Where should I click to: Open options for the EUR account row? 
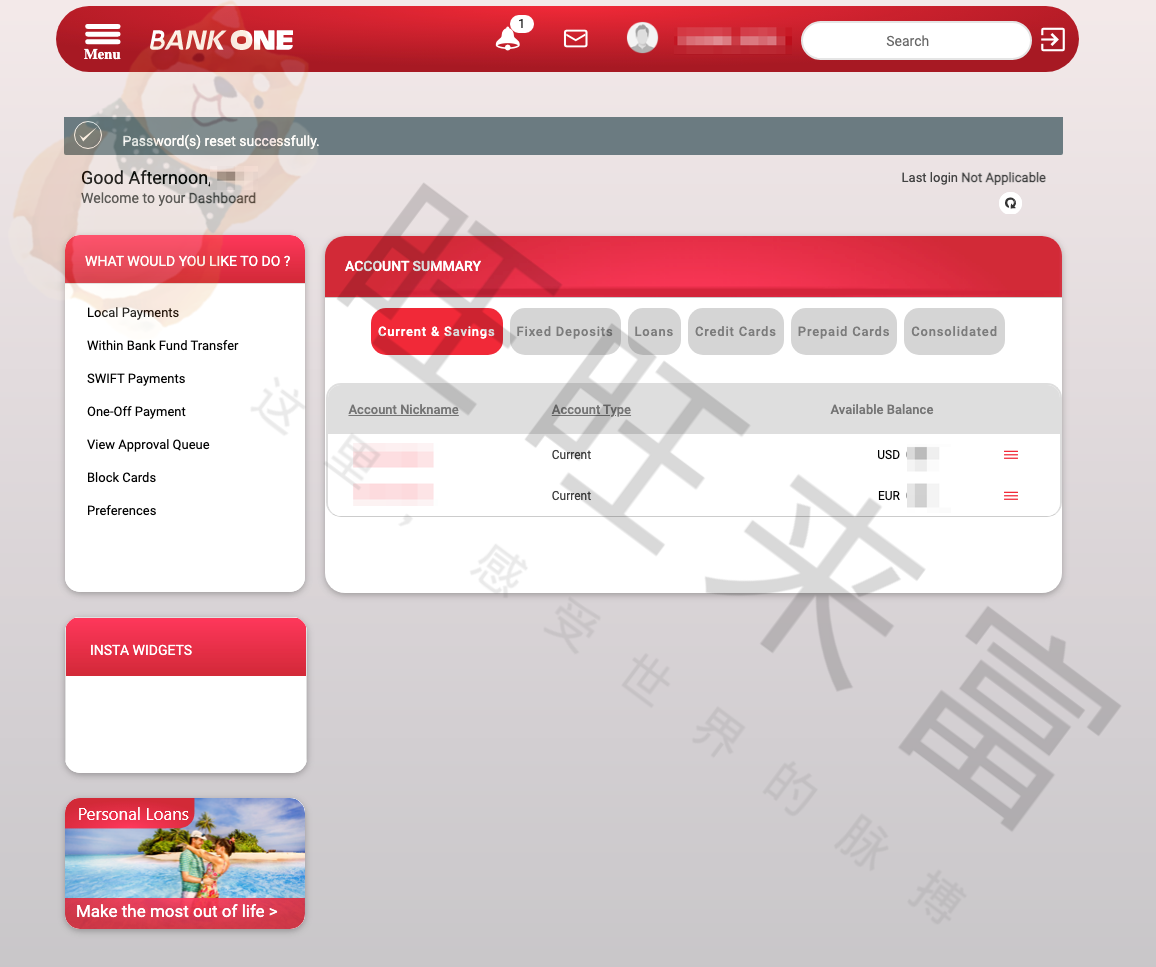[1010, 495]
